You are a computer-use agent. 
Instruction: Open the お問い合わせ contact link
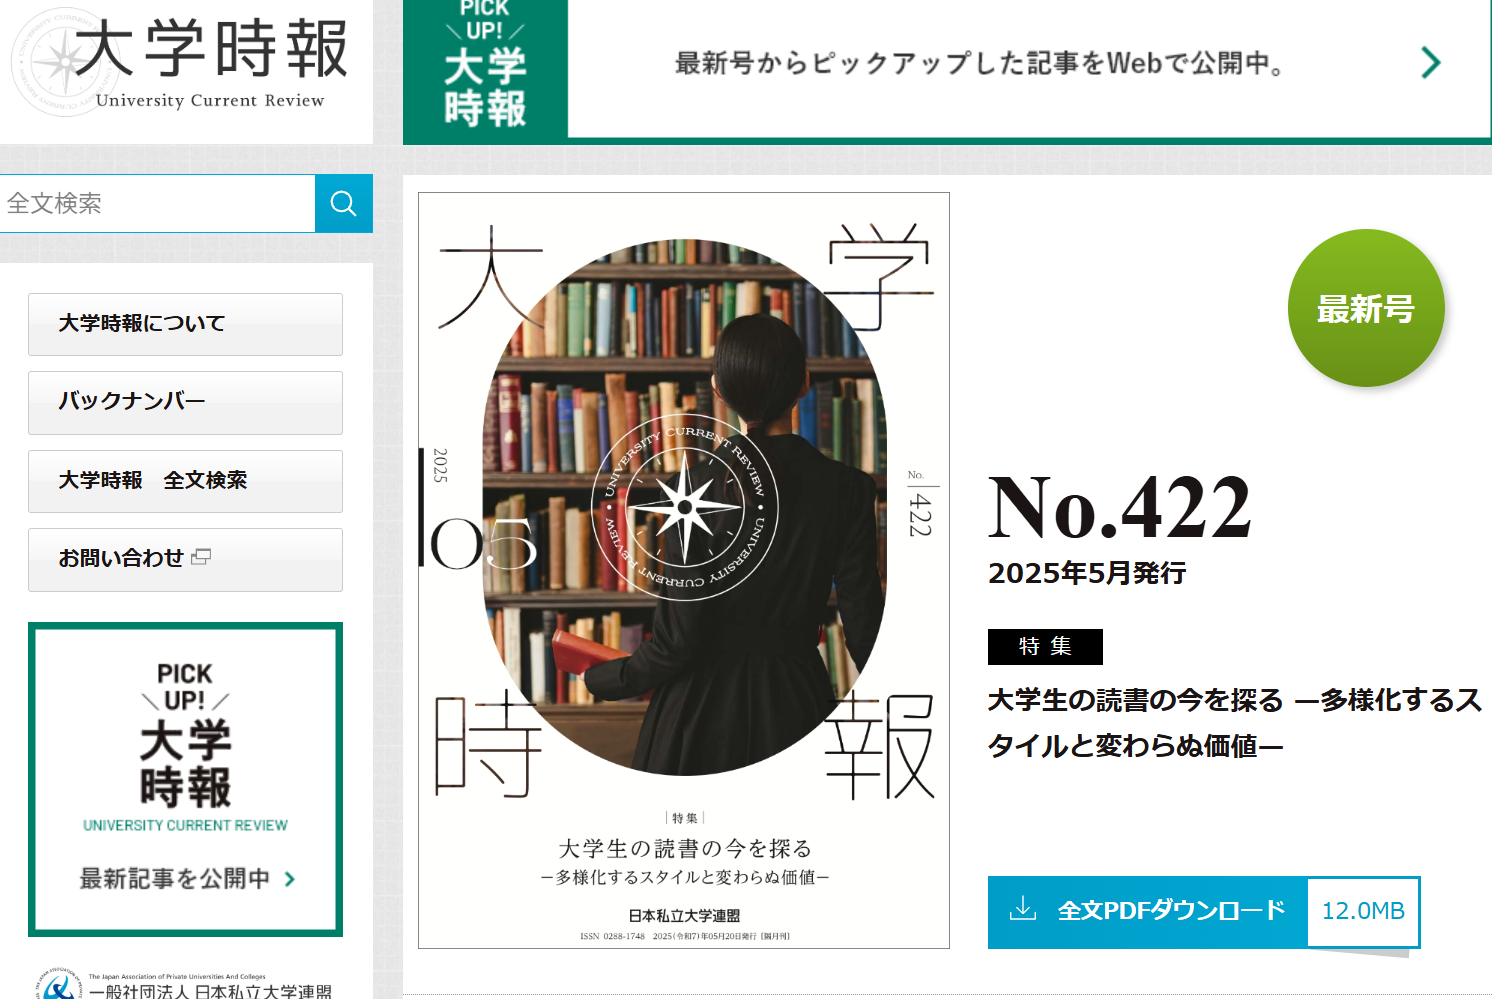185,559
